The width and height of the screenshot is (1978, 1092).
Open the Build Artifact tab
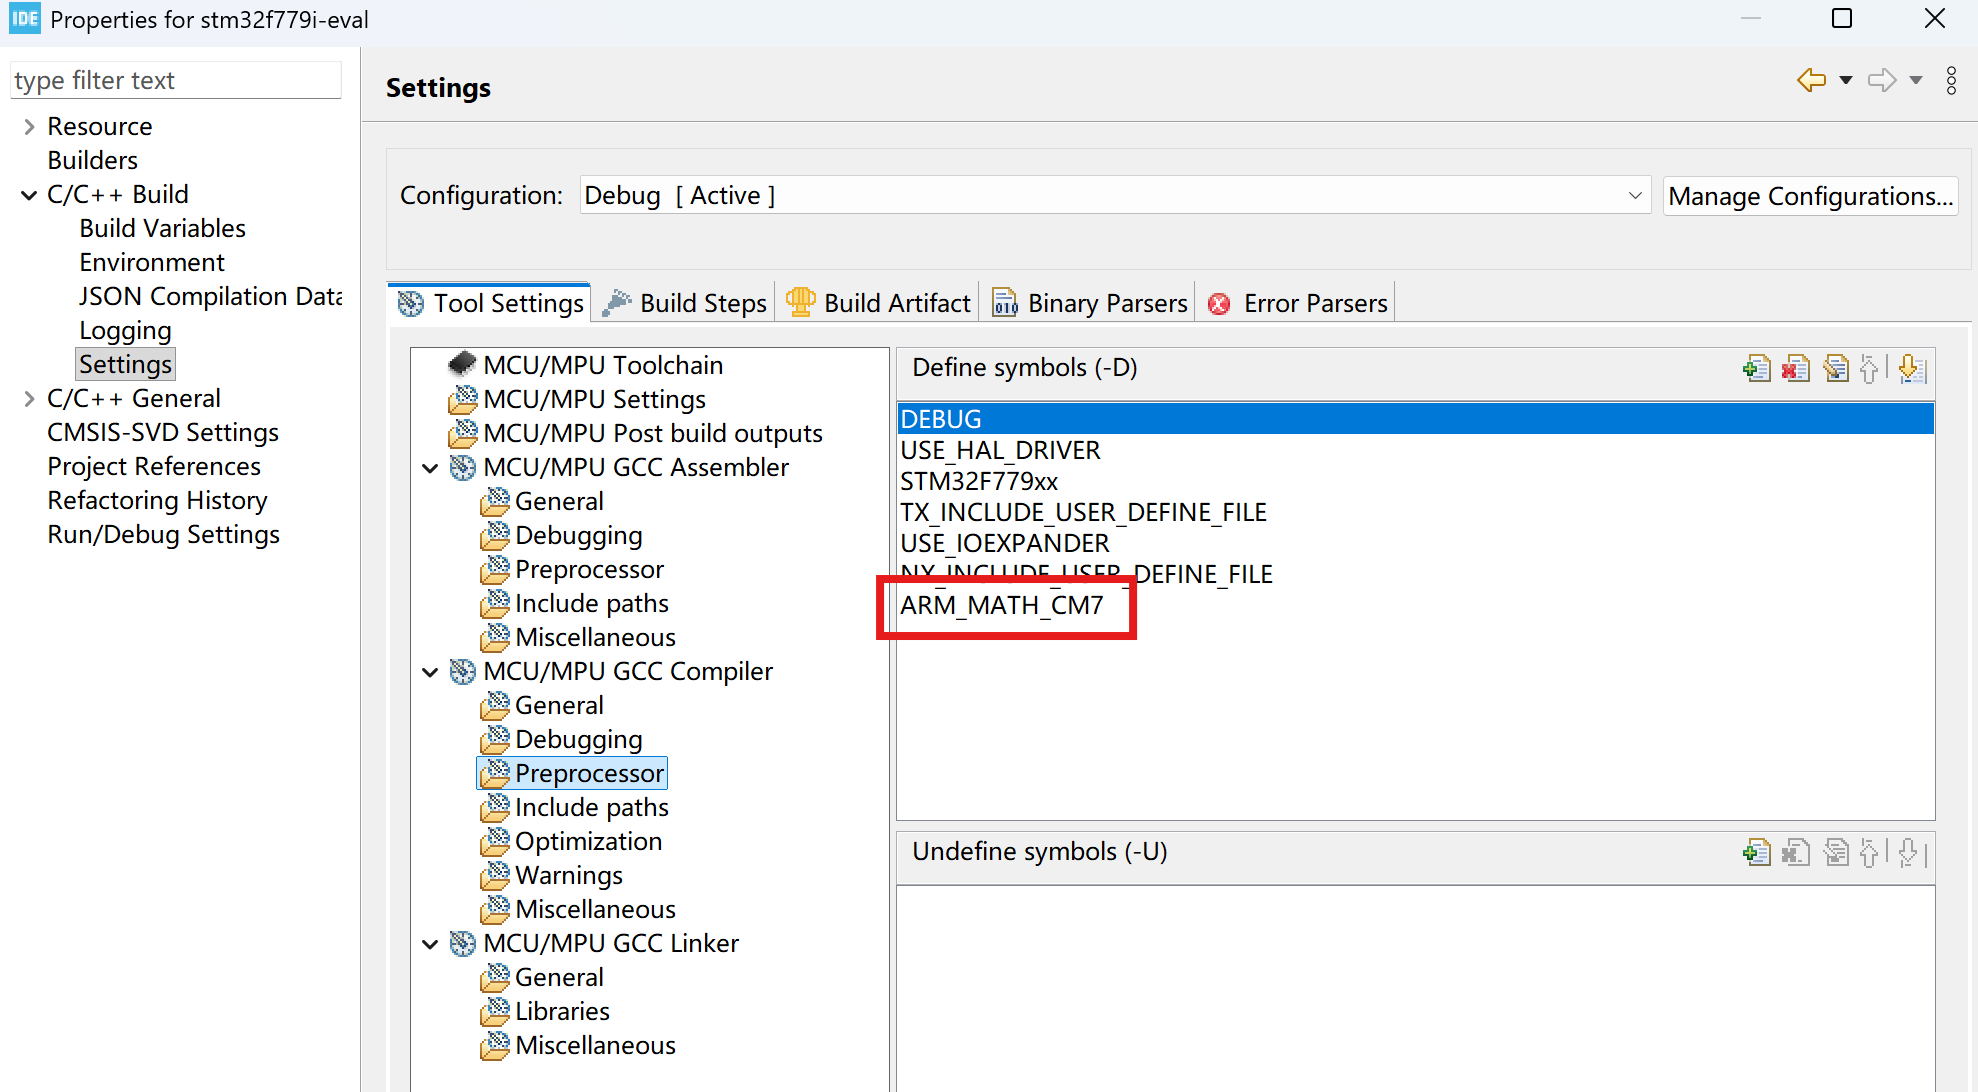pyautogui.click(x=880, y=303)
